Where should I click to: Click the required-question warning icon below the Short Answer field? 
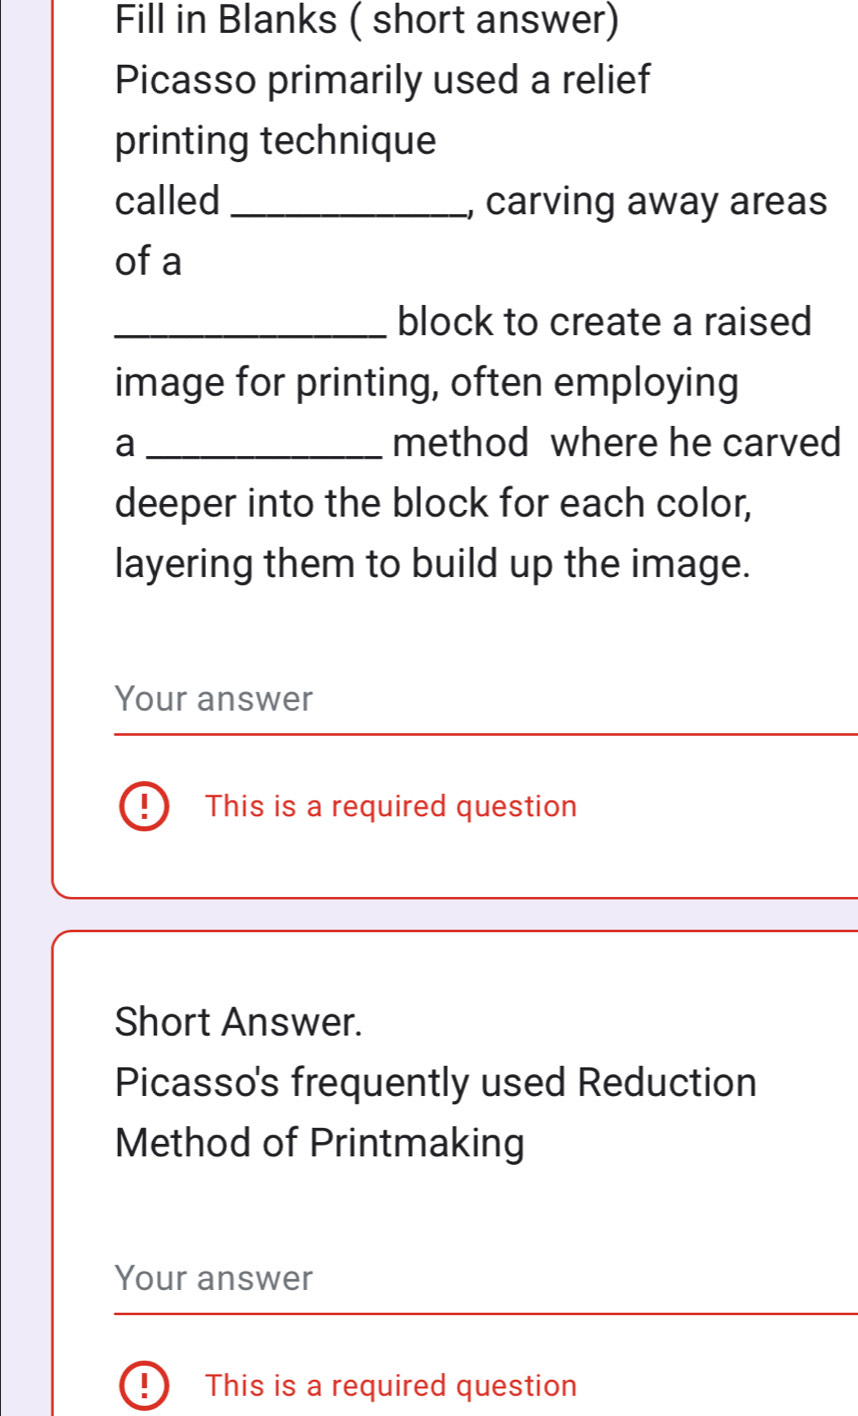click(x=147, y=1385)
